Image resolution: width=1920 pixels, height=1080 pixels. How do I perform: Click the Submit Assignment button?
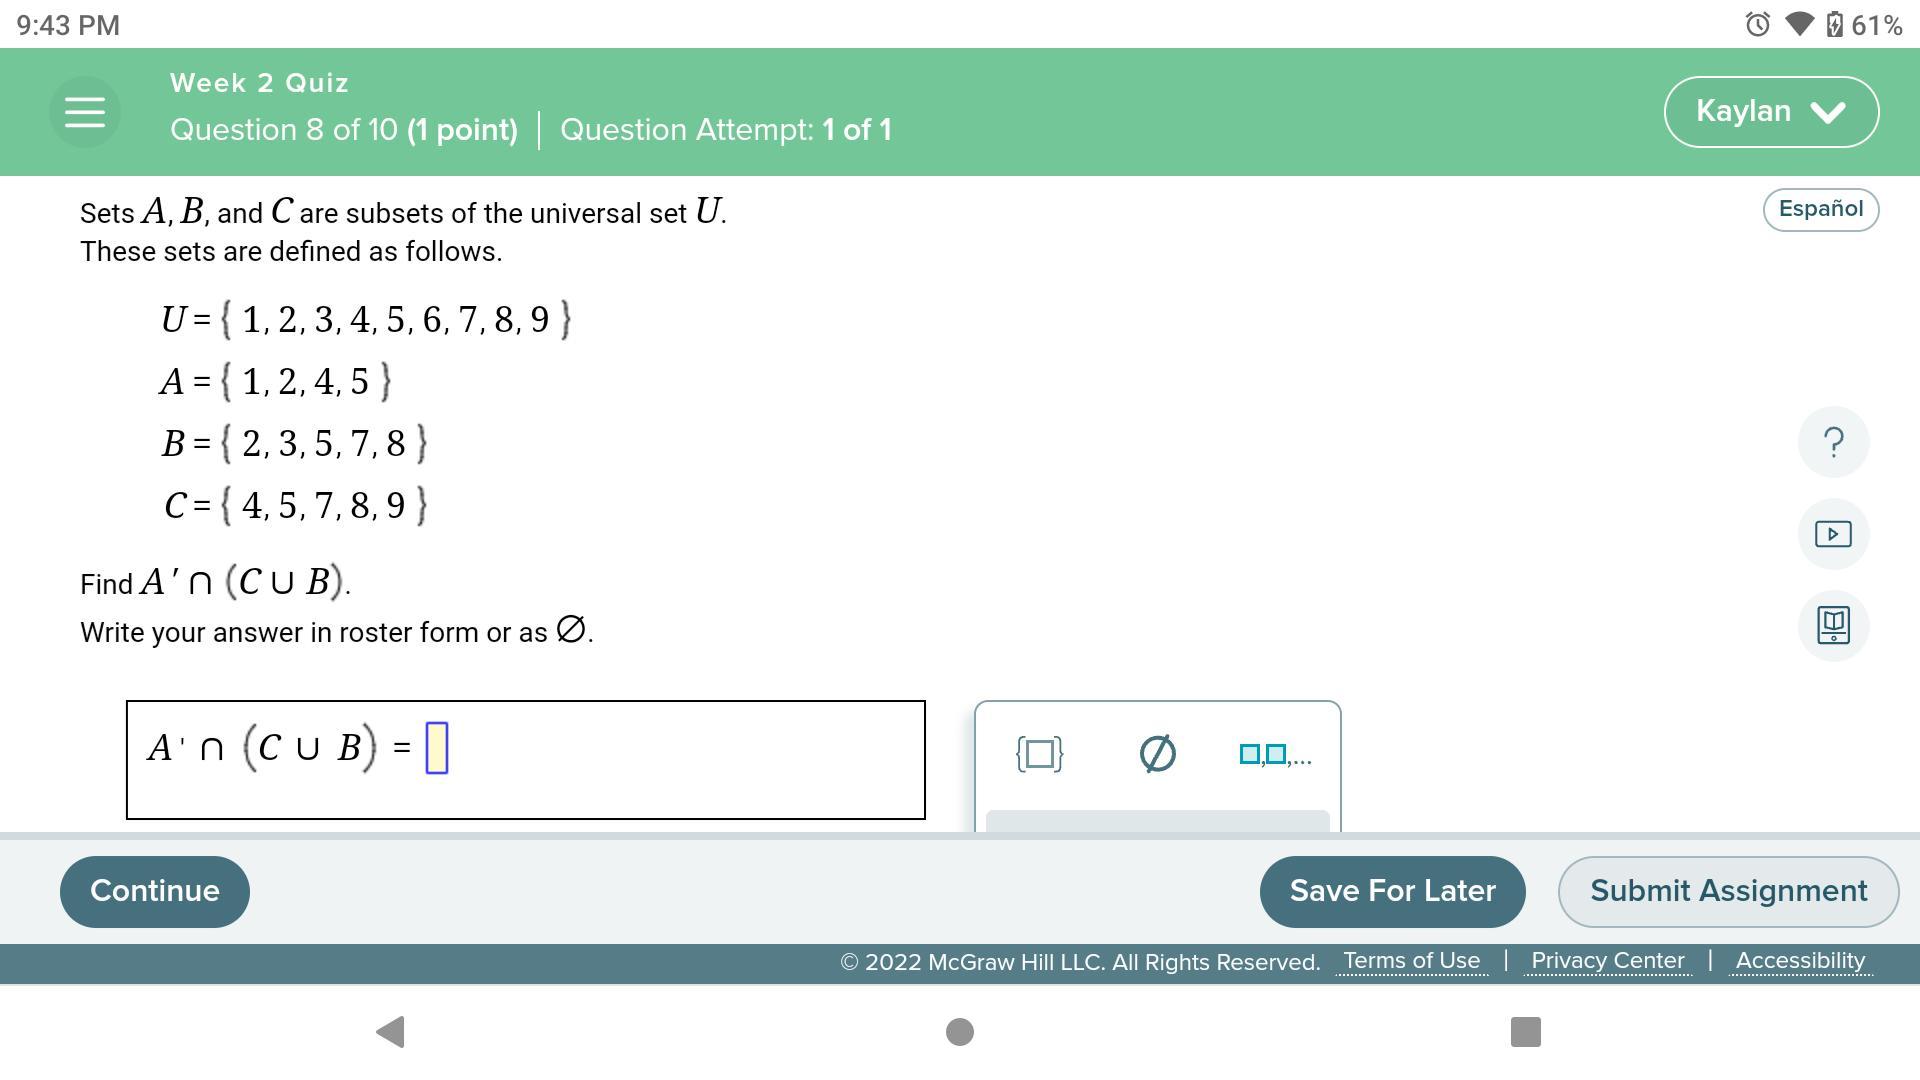tap(1727, 890)
